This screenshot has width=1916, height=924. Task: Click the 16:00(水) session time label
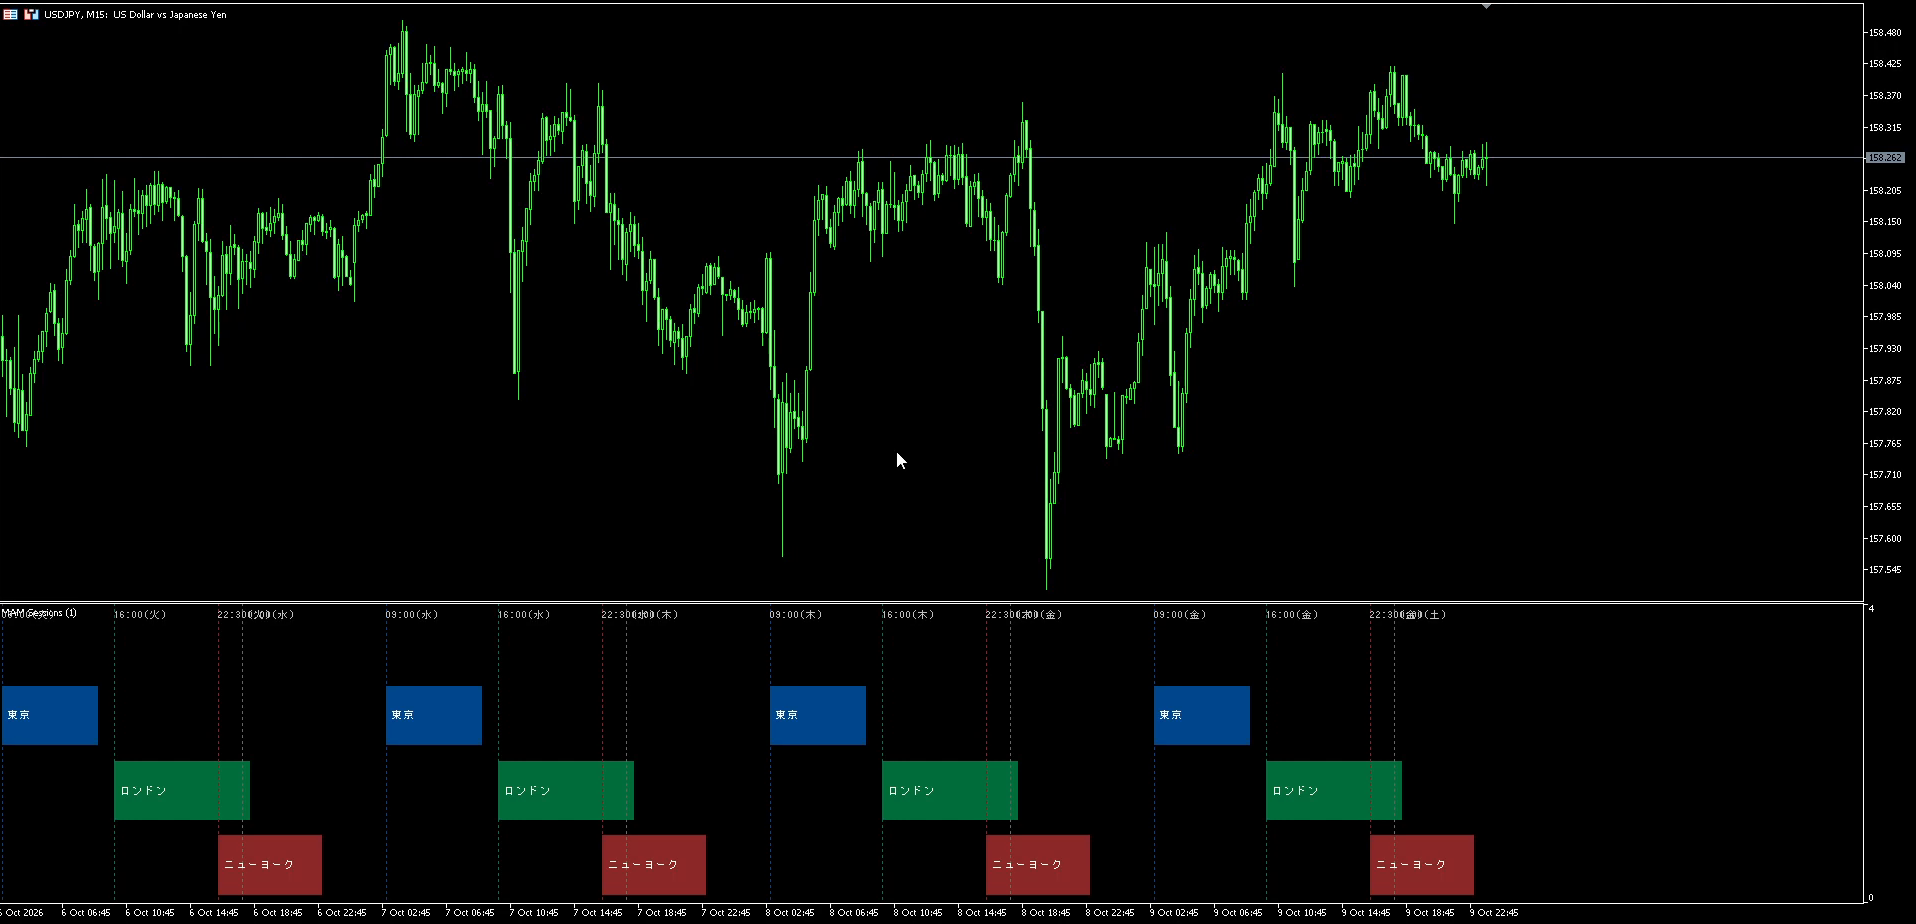tap(524, 615)
